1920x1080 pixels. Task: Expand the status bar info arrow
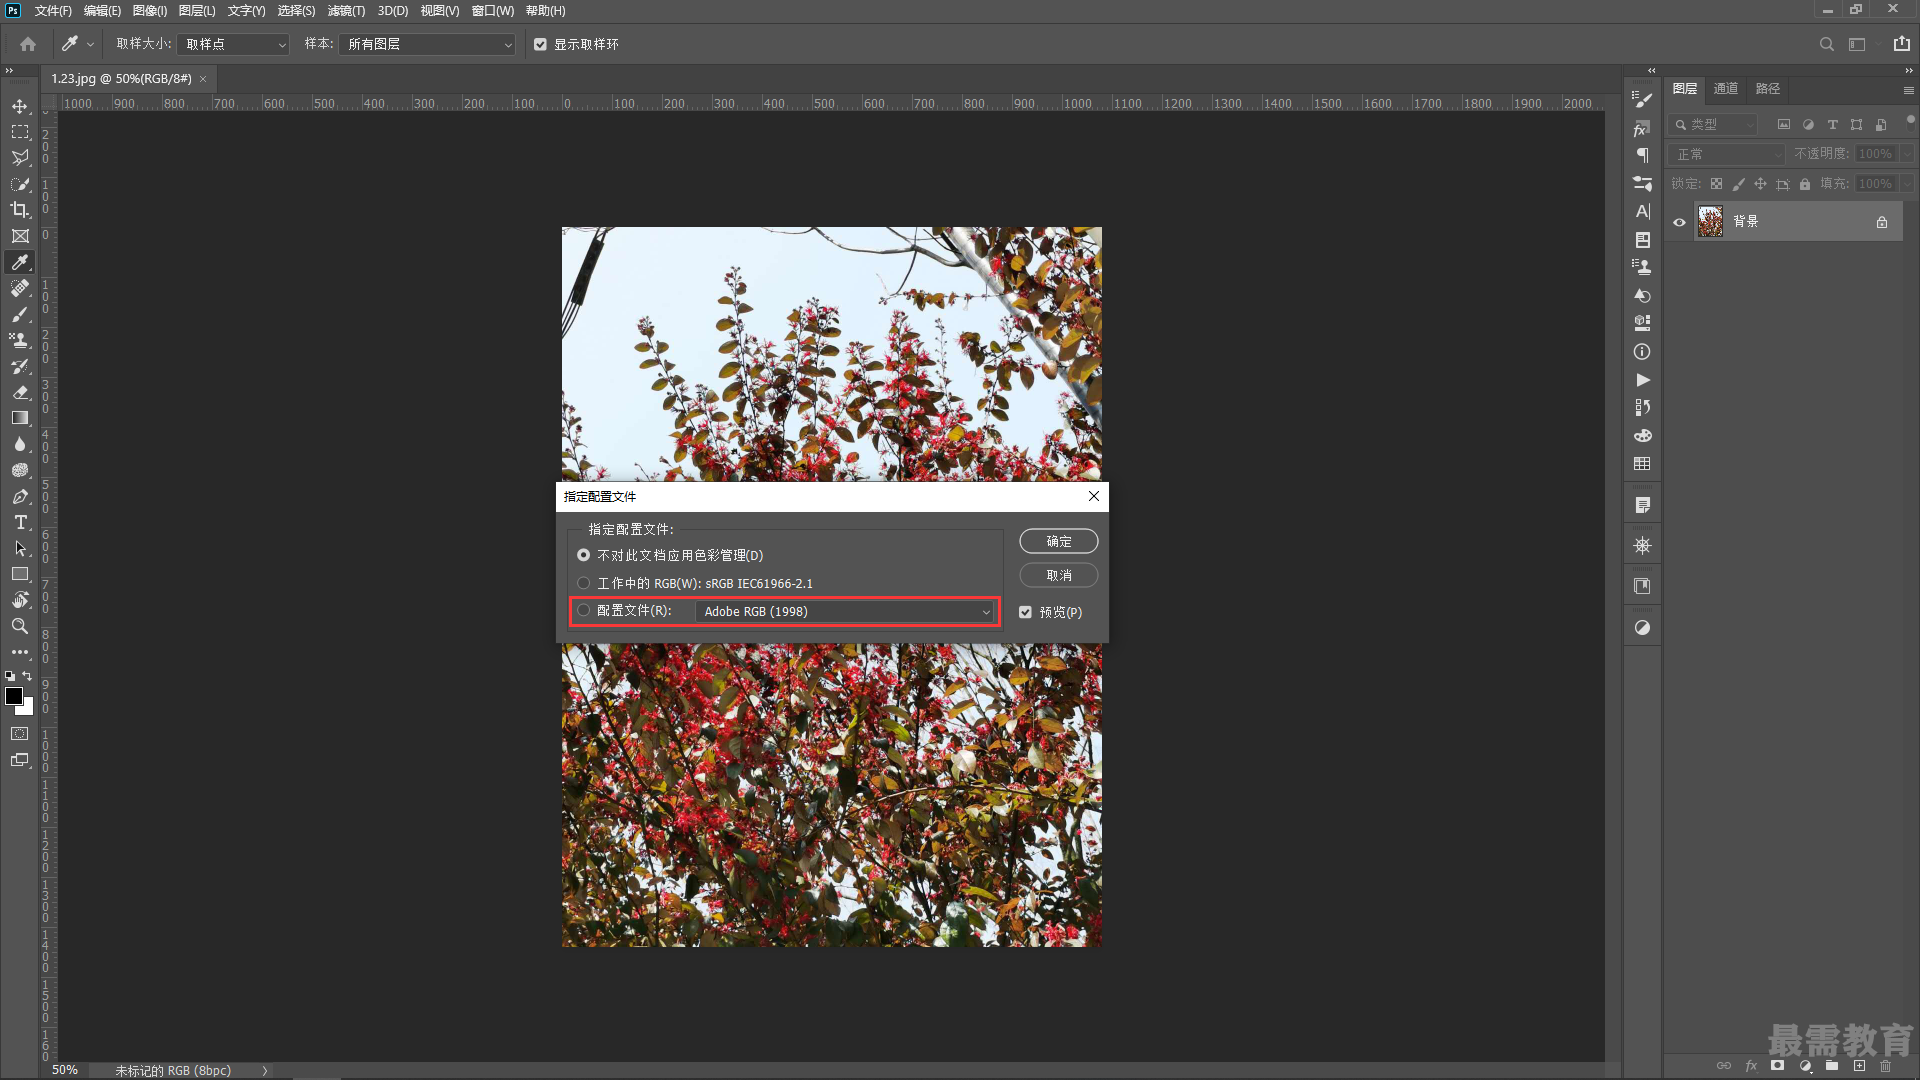pyautogui.click(x=265, y=1070)
